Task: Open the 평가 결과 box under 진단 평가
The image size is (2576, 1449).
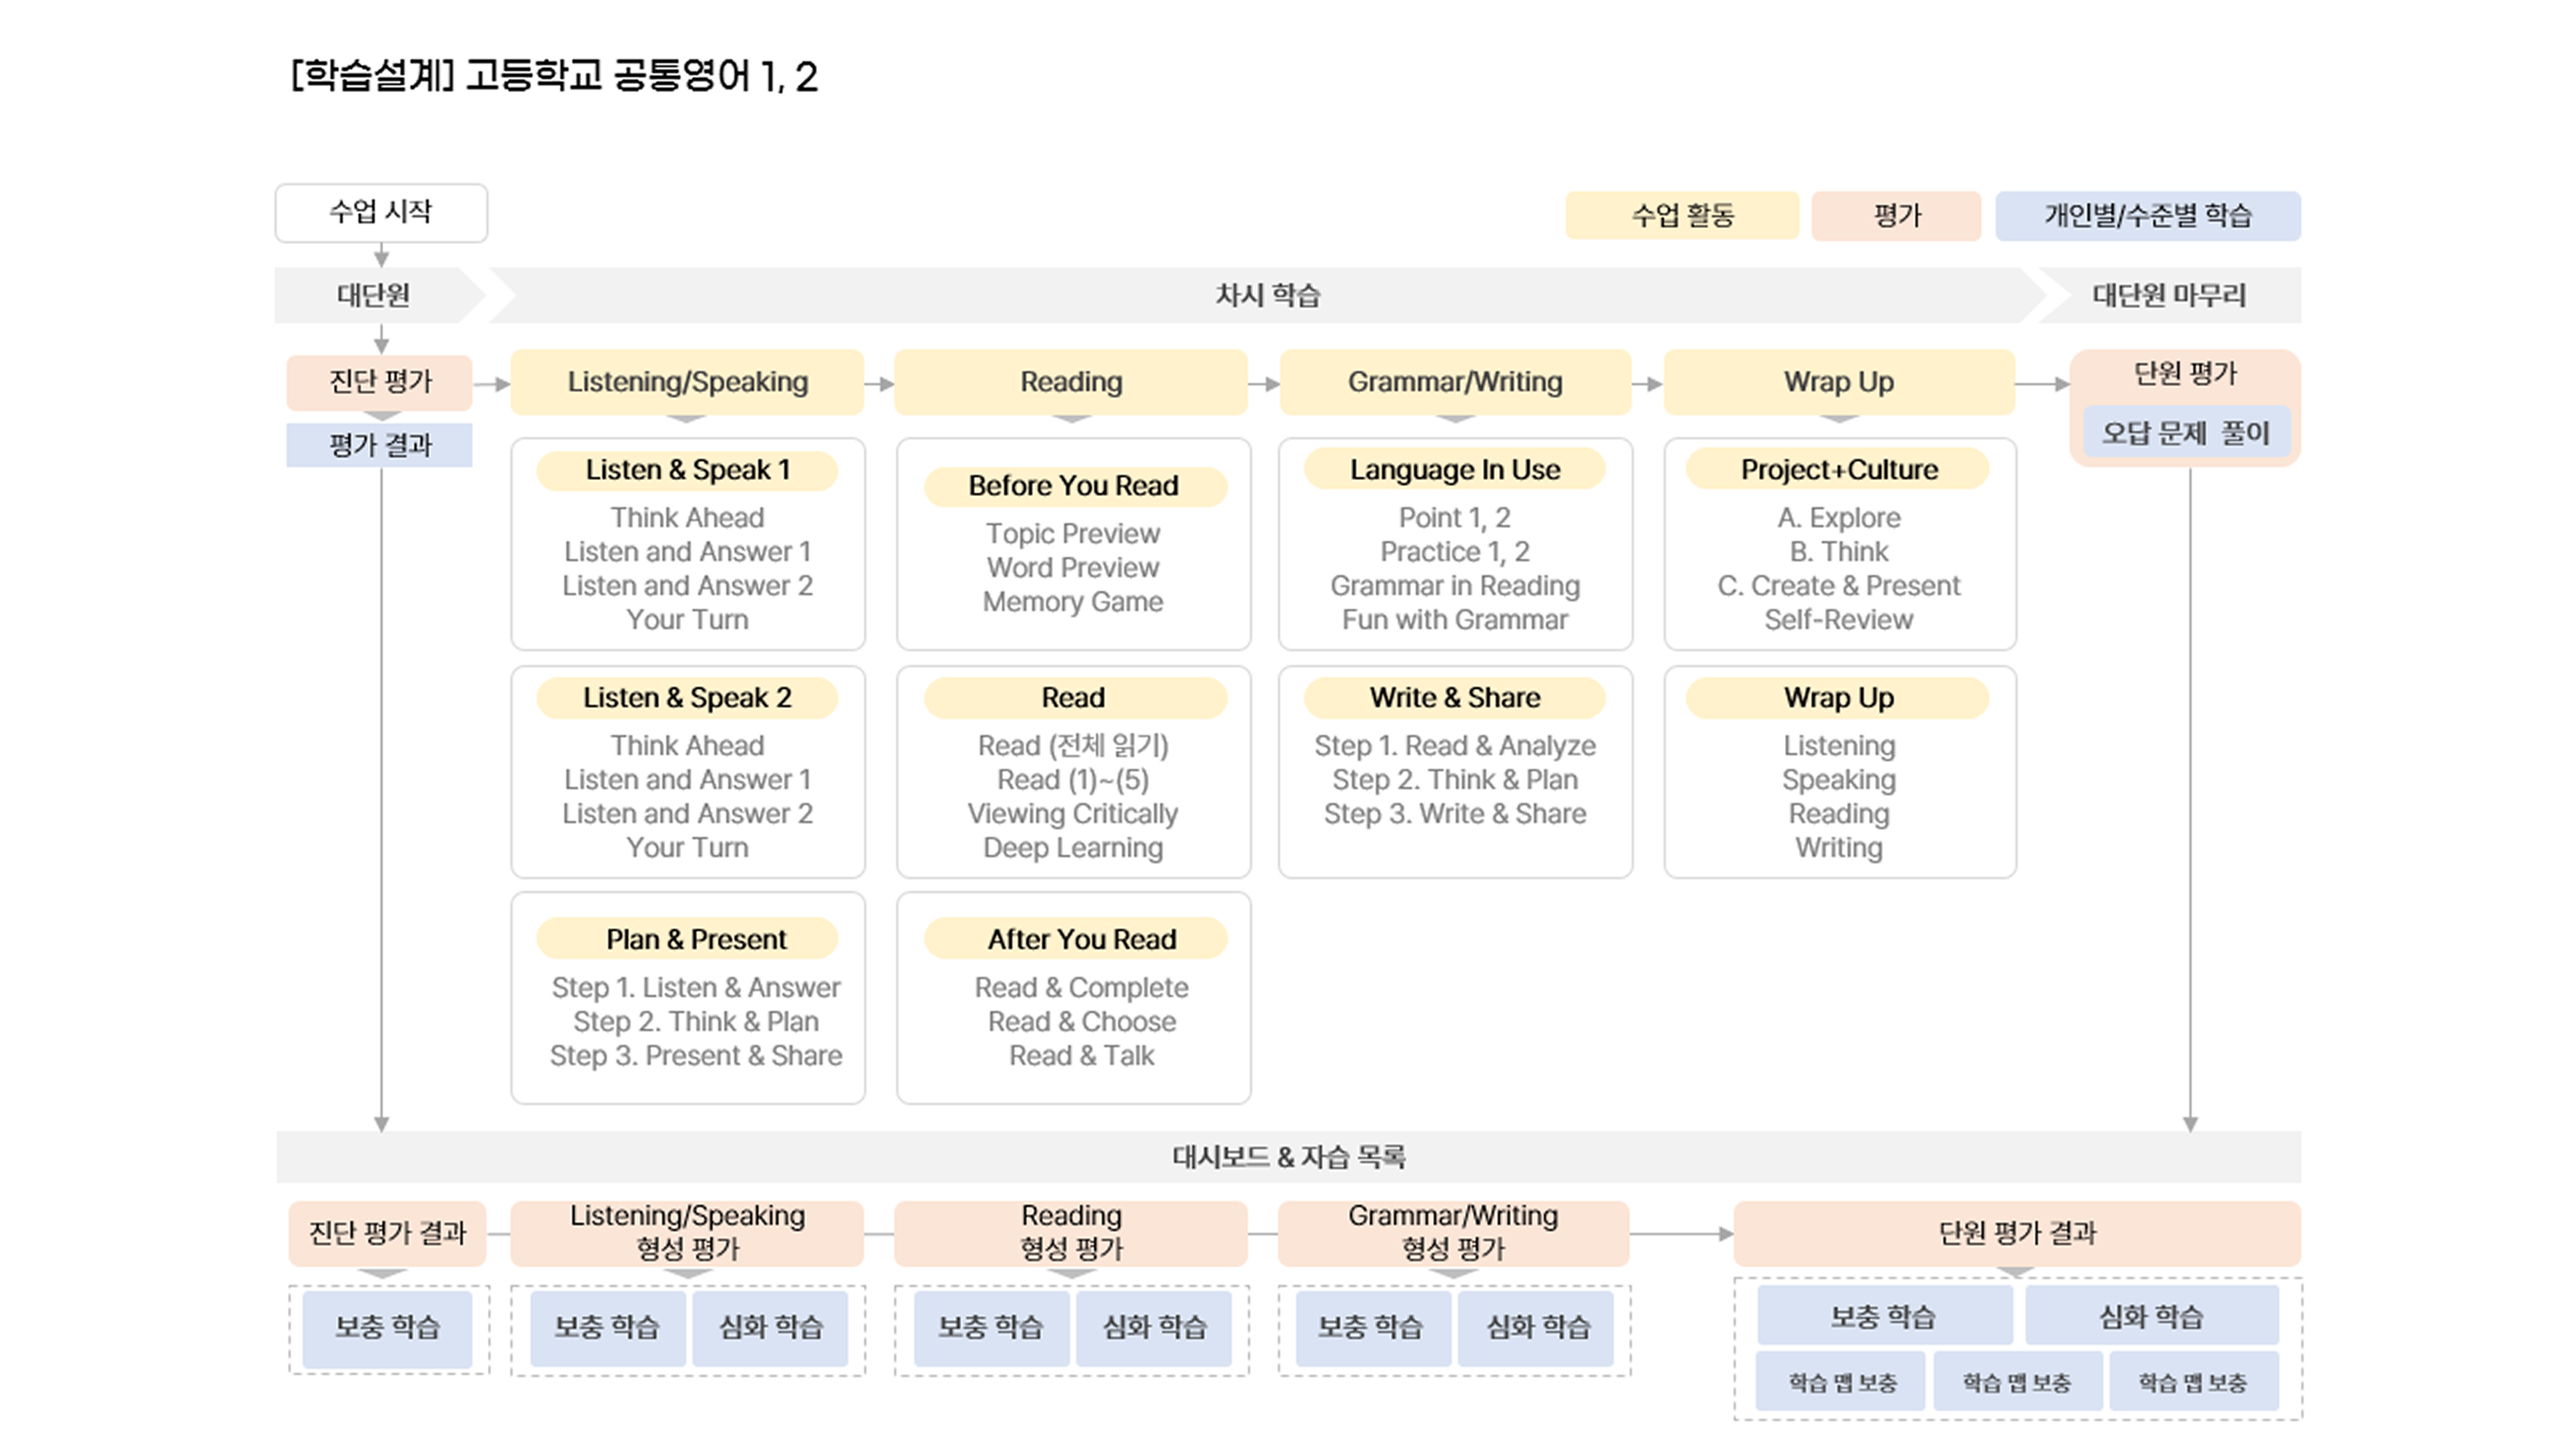Action: click(380, 445)
